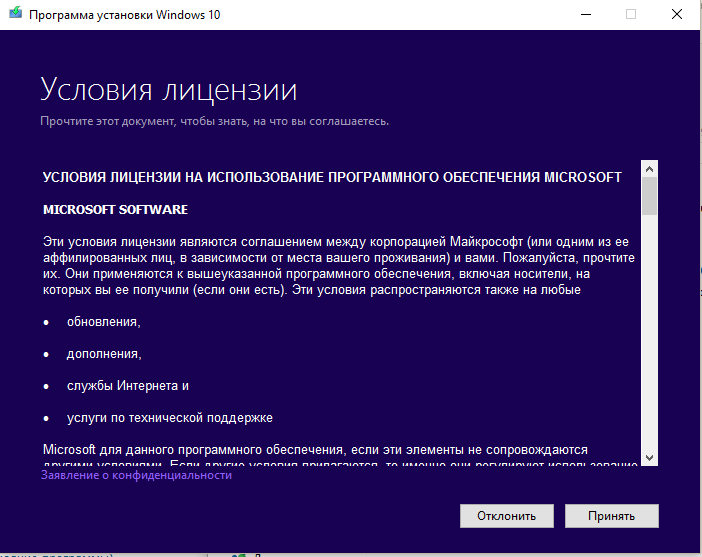
Task: Accept the license with Принять button
Action: (x=612, y=516)
